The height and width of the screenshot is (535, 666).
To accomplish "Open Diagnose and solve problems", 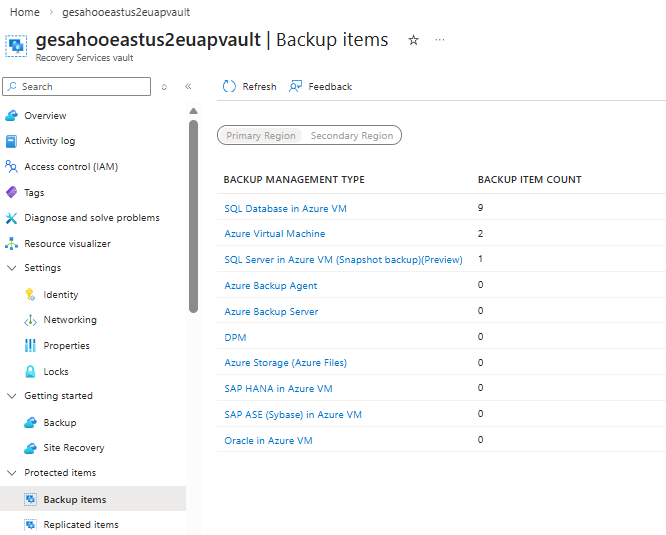I will click(x=92, y=218).
